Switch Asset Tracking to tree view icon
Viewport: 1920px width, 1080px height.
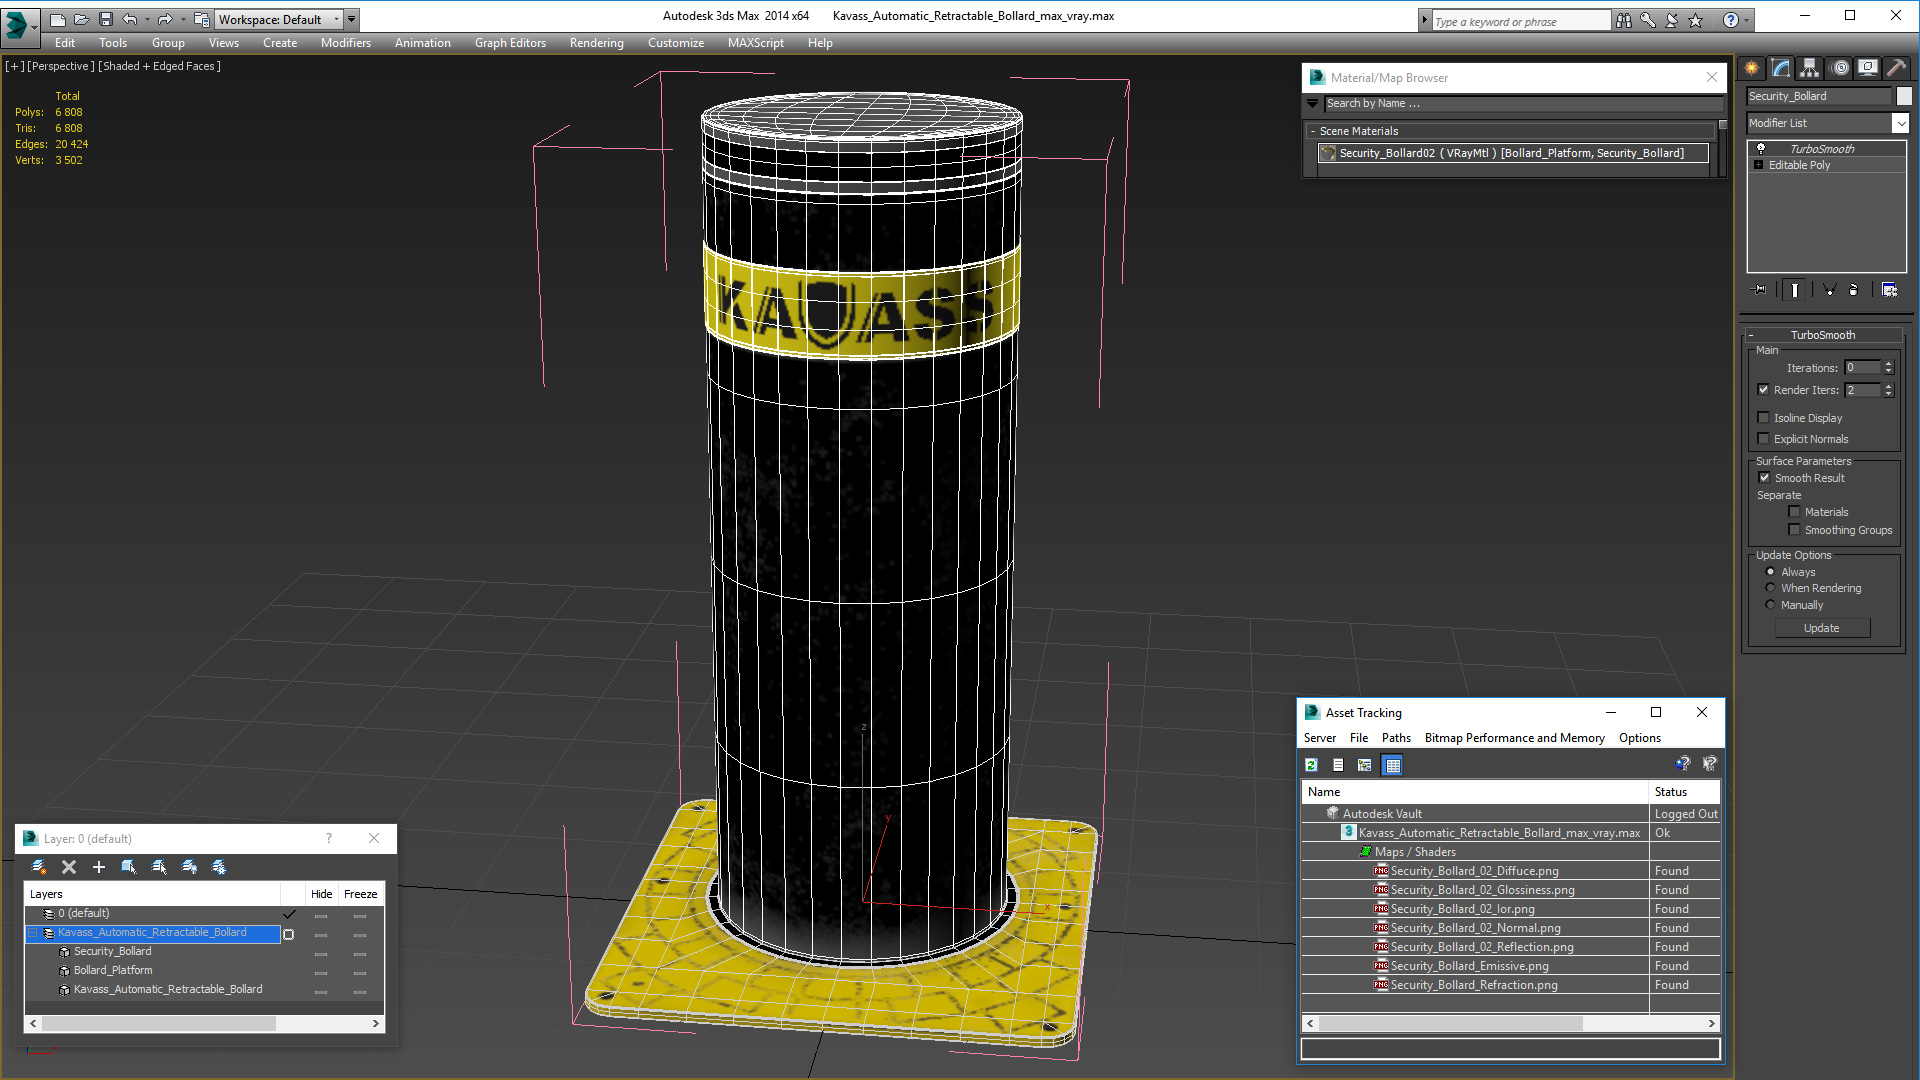pos(1365,765)
